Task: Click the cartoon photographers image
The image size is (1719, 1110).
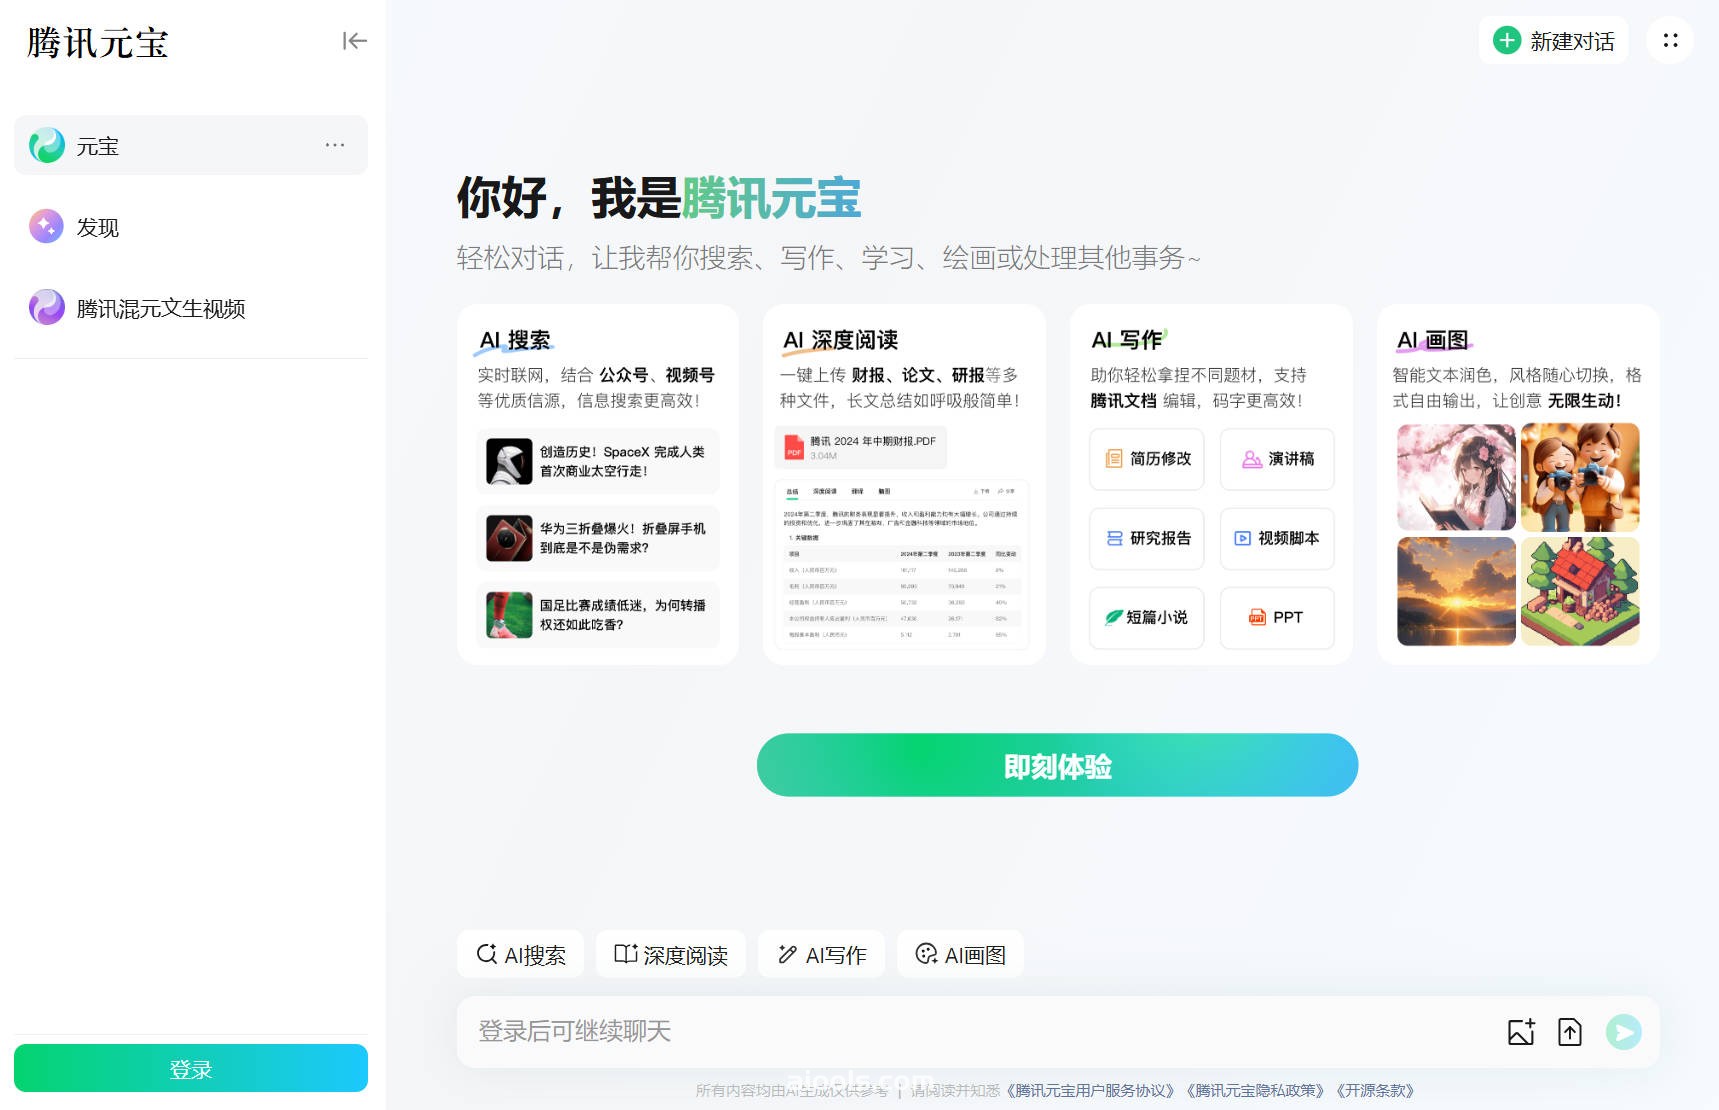Action: click(1580, 477)
